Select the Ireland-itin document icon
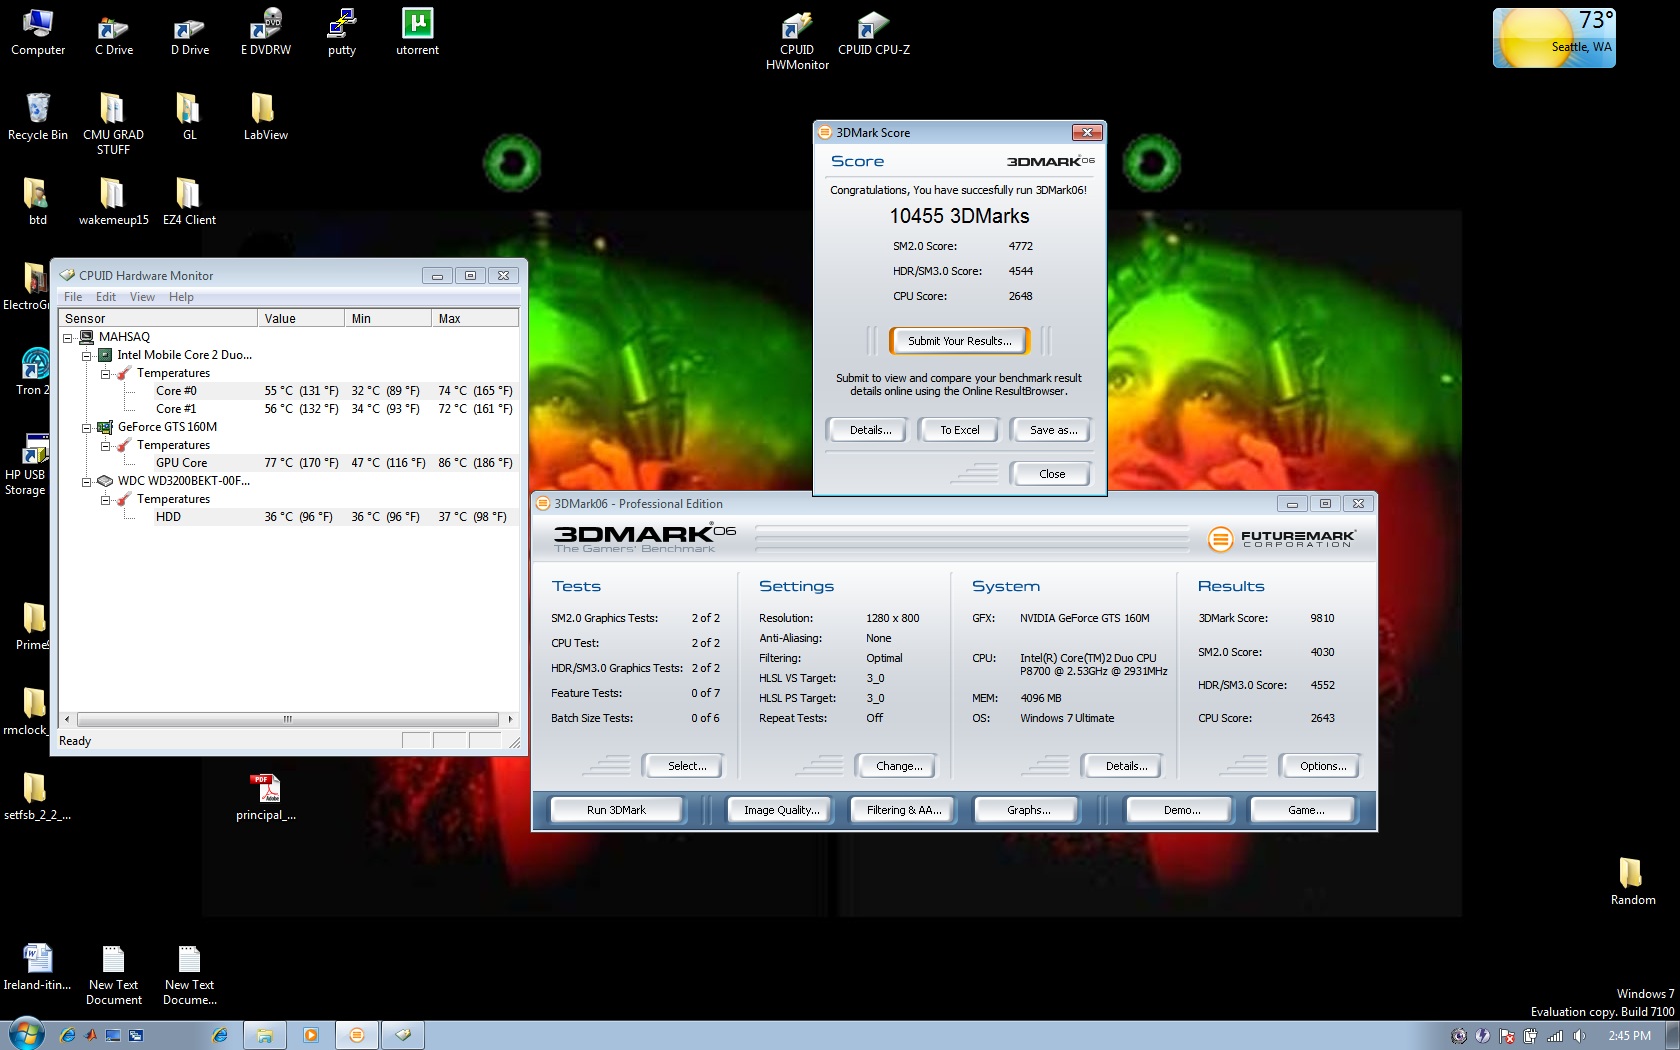The height and width of the screenshot is (1050, 1680). tap(37, 967)
